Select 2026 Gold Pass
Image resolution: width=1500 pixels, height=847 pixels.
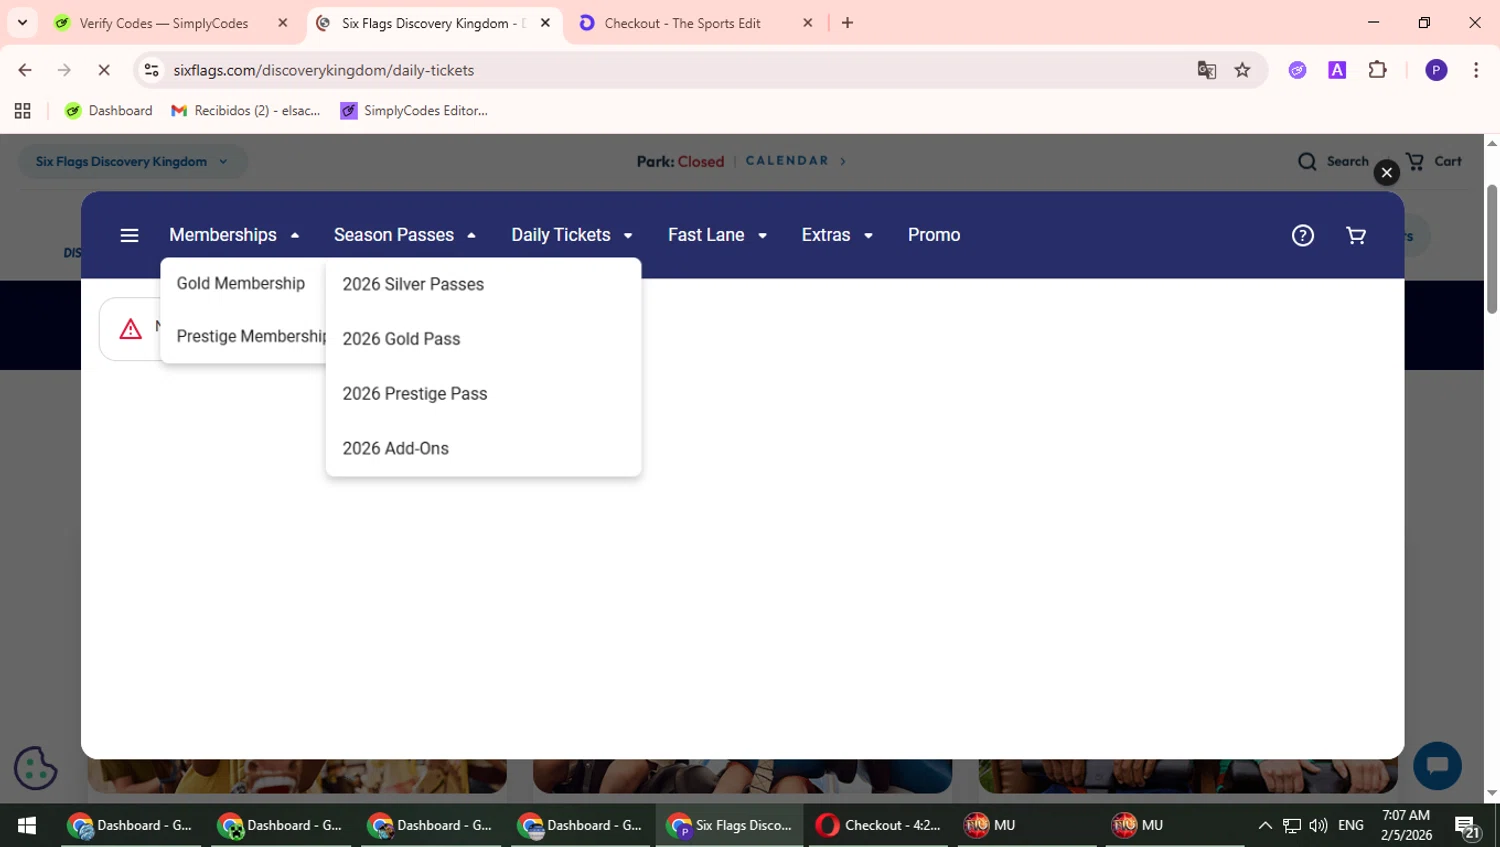click(x=401, y=339)
